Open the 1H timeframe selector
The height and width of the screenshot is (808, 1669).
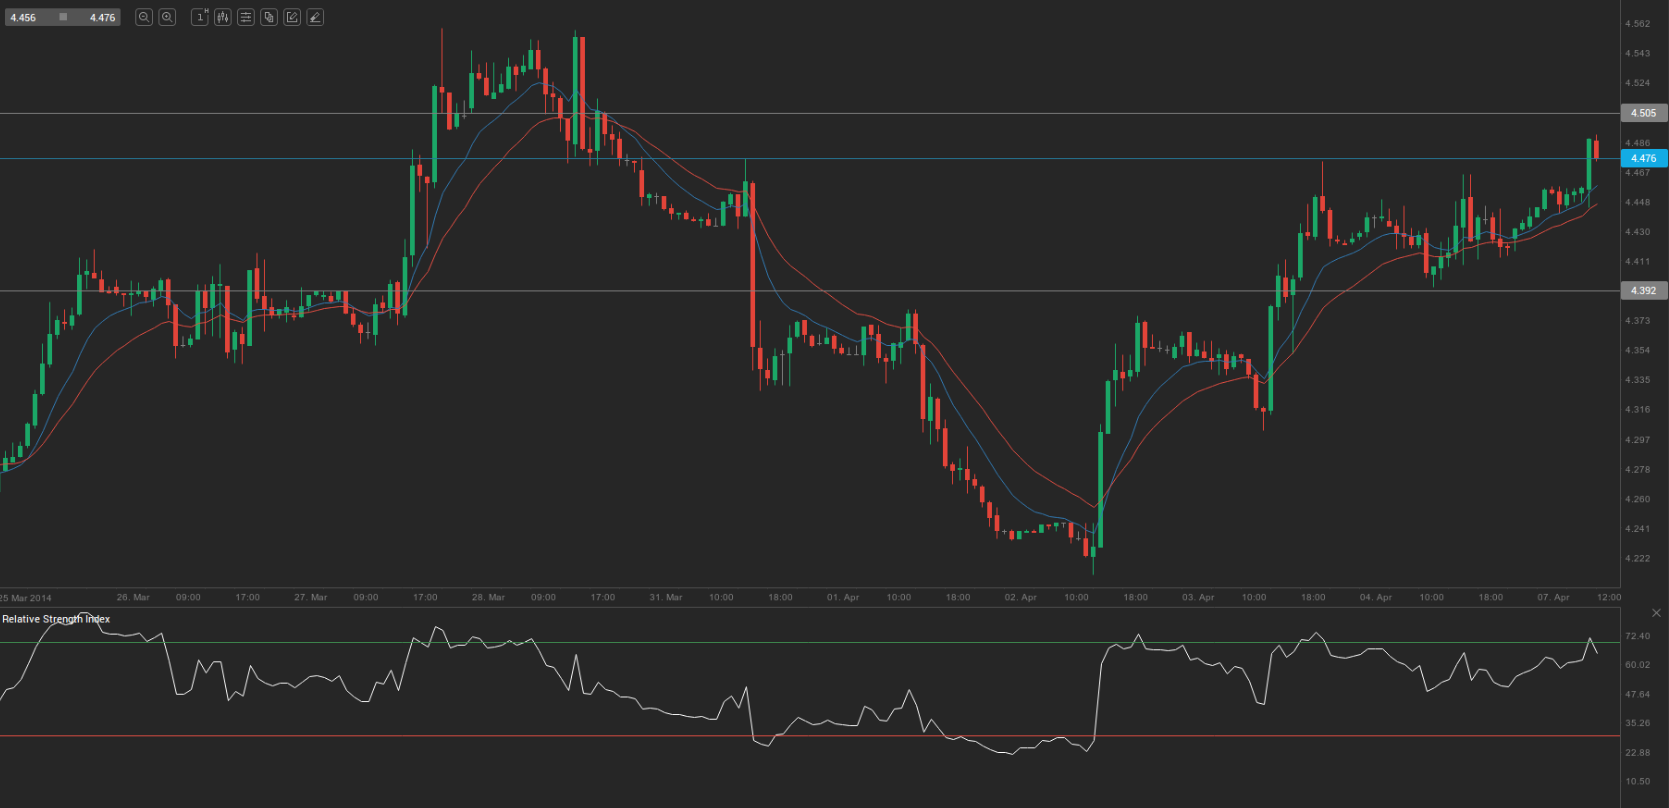pyautogui.click(x=200, y=17)
